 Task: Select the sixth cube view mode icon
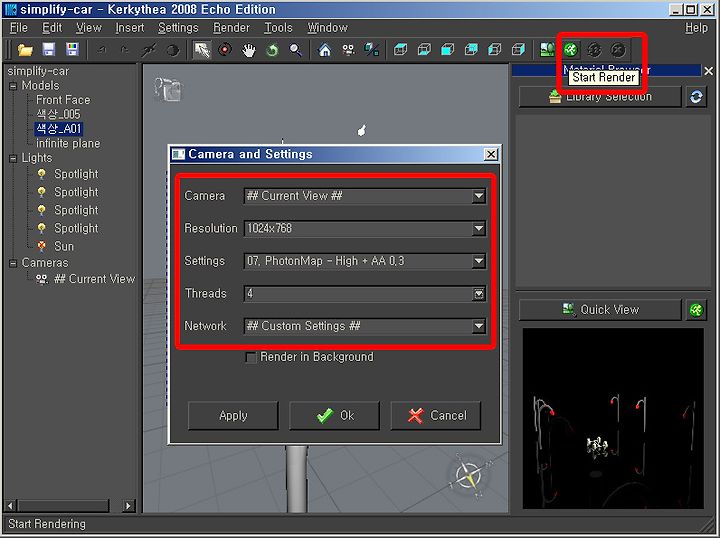[518, 50]
